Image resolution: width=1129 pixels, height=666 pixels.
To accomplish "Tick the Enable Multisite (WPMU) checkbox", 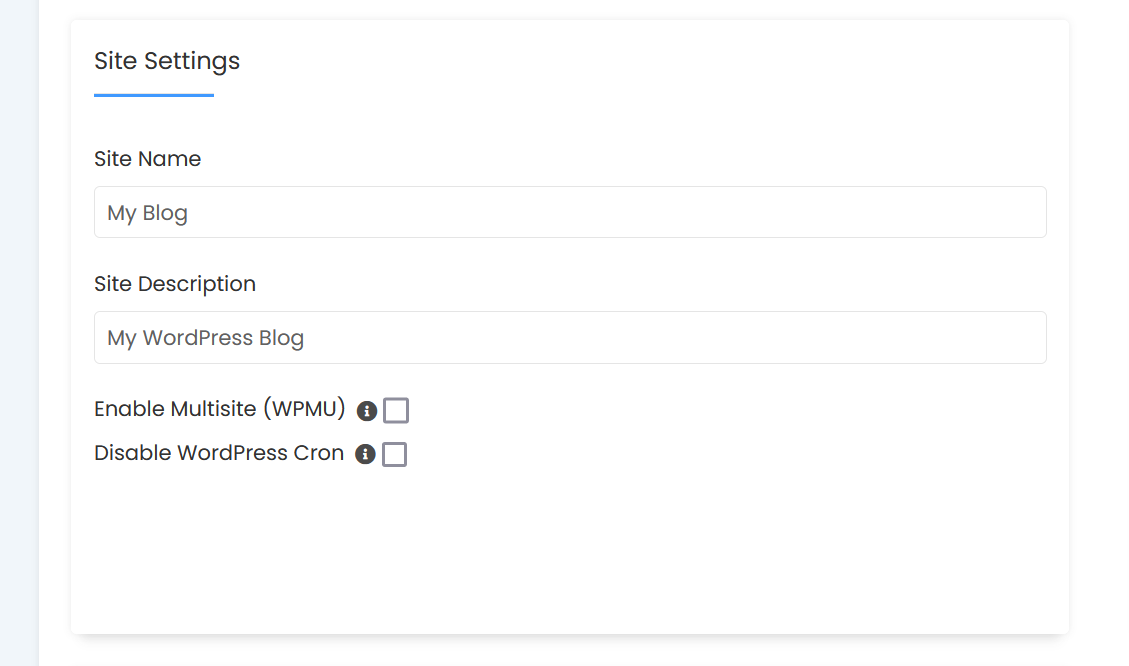I will (396, 410).
